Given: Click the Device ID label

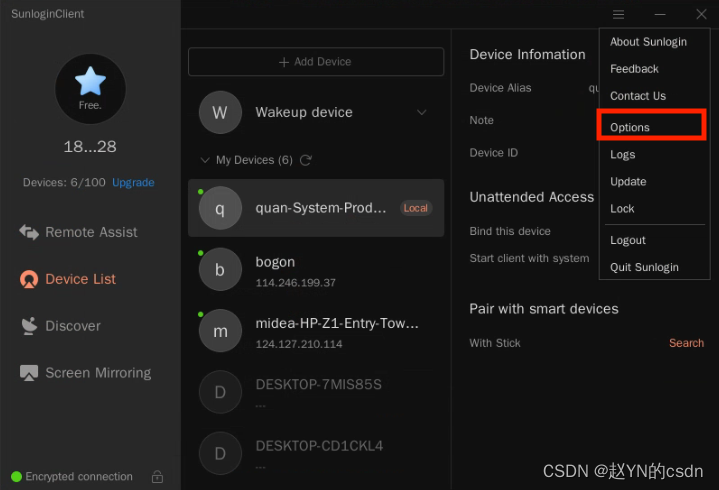Looking at the screenshot, I should pos(493,153).
